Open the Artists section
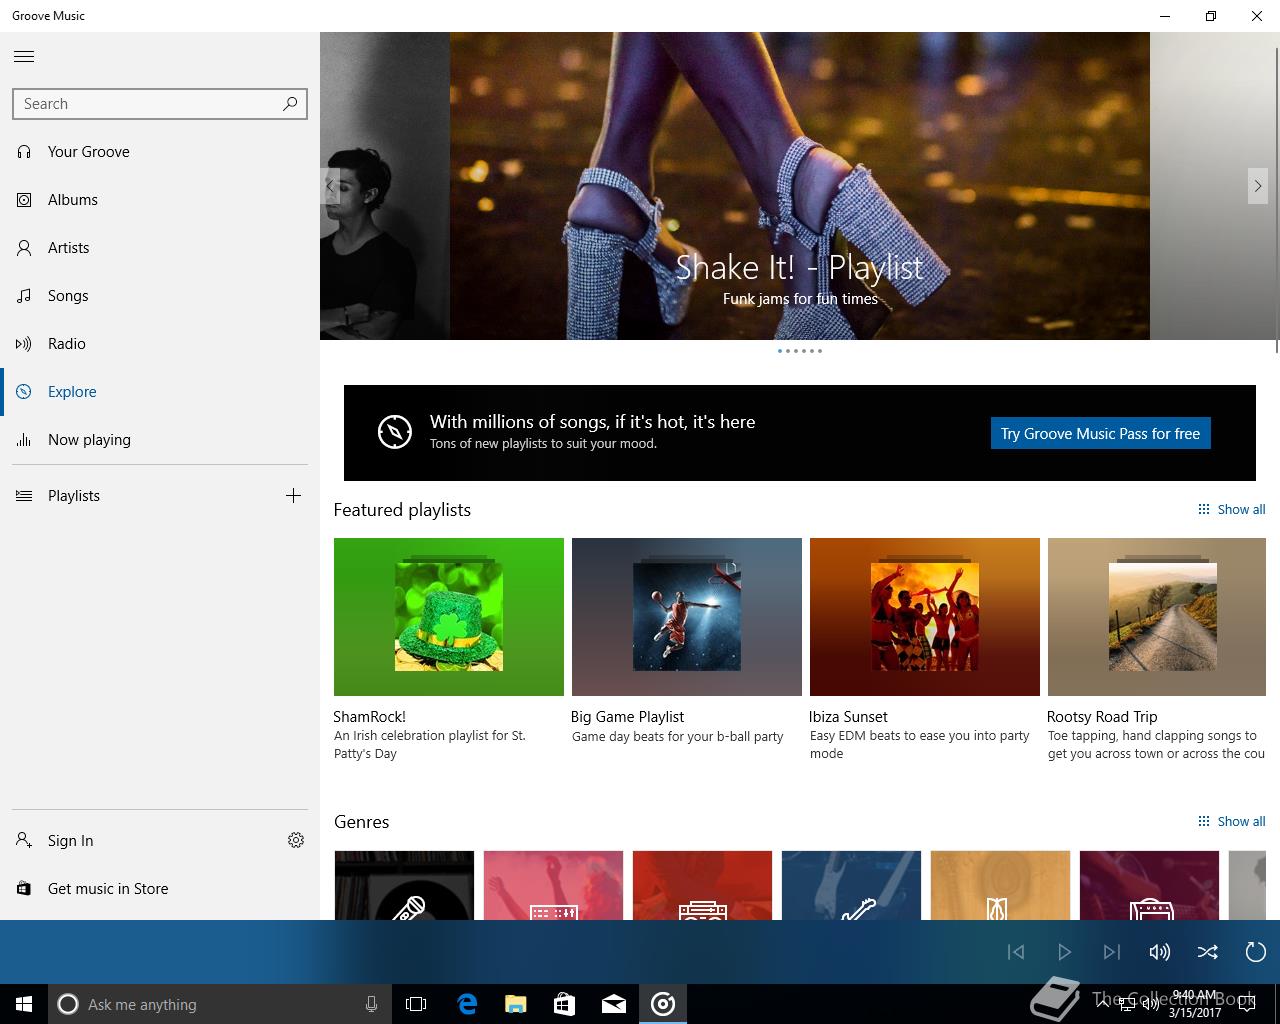Viewport: 1280px width, 1024px height. coord(160,248)
